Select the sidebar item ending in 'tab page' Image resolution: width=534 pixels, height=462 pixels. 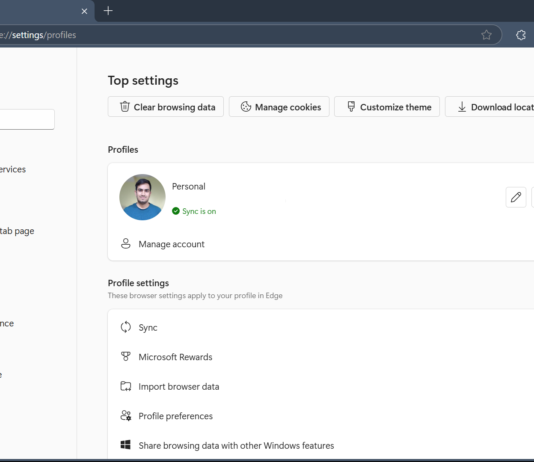(17, 231)
